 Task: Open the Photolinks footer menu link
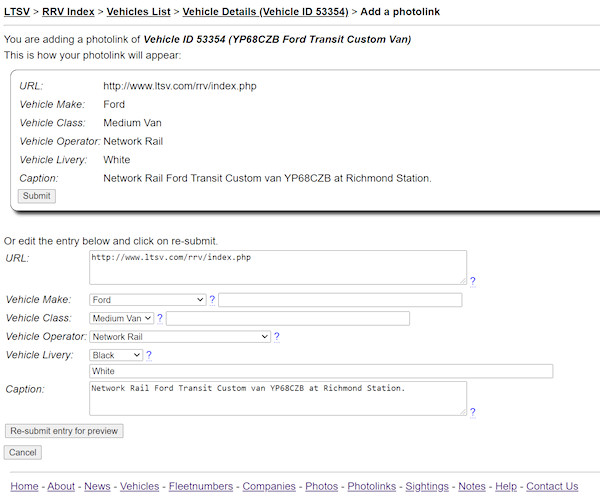[x=372, y=486]
